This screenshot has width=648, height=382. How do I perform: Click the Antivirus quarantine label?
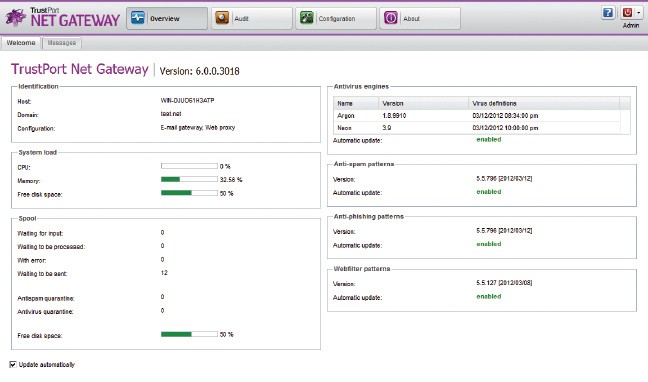click(45, 312)
